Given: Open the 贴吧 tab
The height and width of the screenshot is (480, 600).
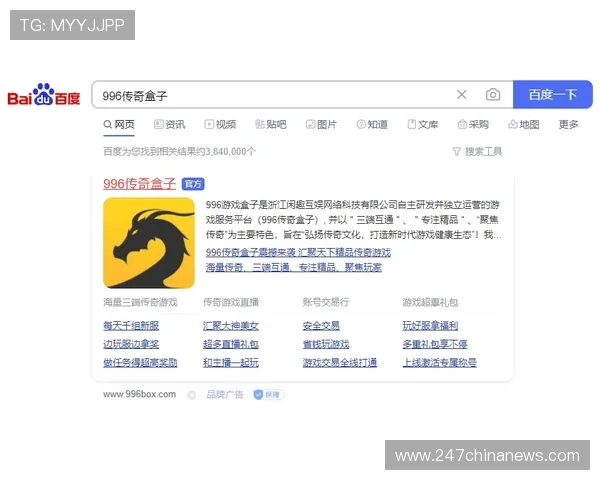Looking at the screenshot, I should 271,124.
